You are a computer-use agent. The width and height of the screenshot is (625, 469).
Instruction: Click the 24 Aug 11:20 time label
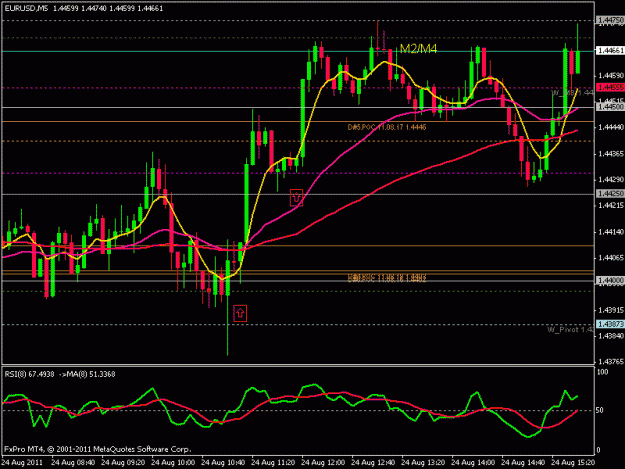[x=273, y=463]
